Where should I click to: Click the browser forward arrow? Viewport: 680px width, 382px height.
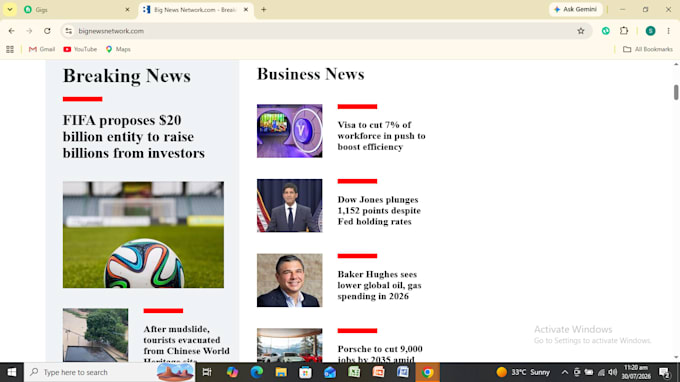coord(29,31)
